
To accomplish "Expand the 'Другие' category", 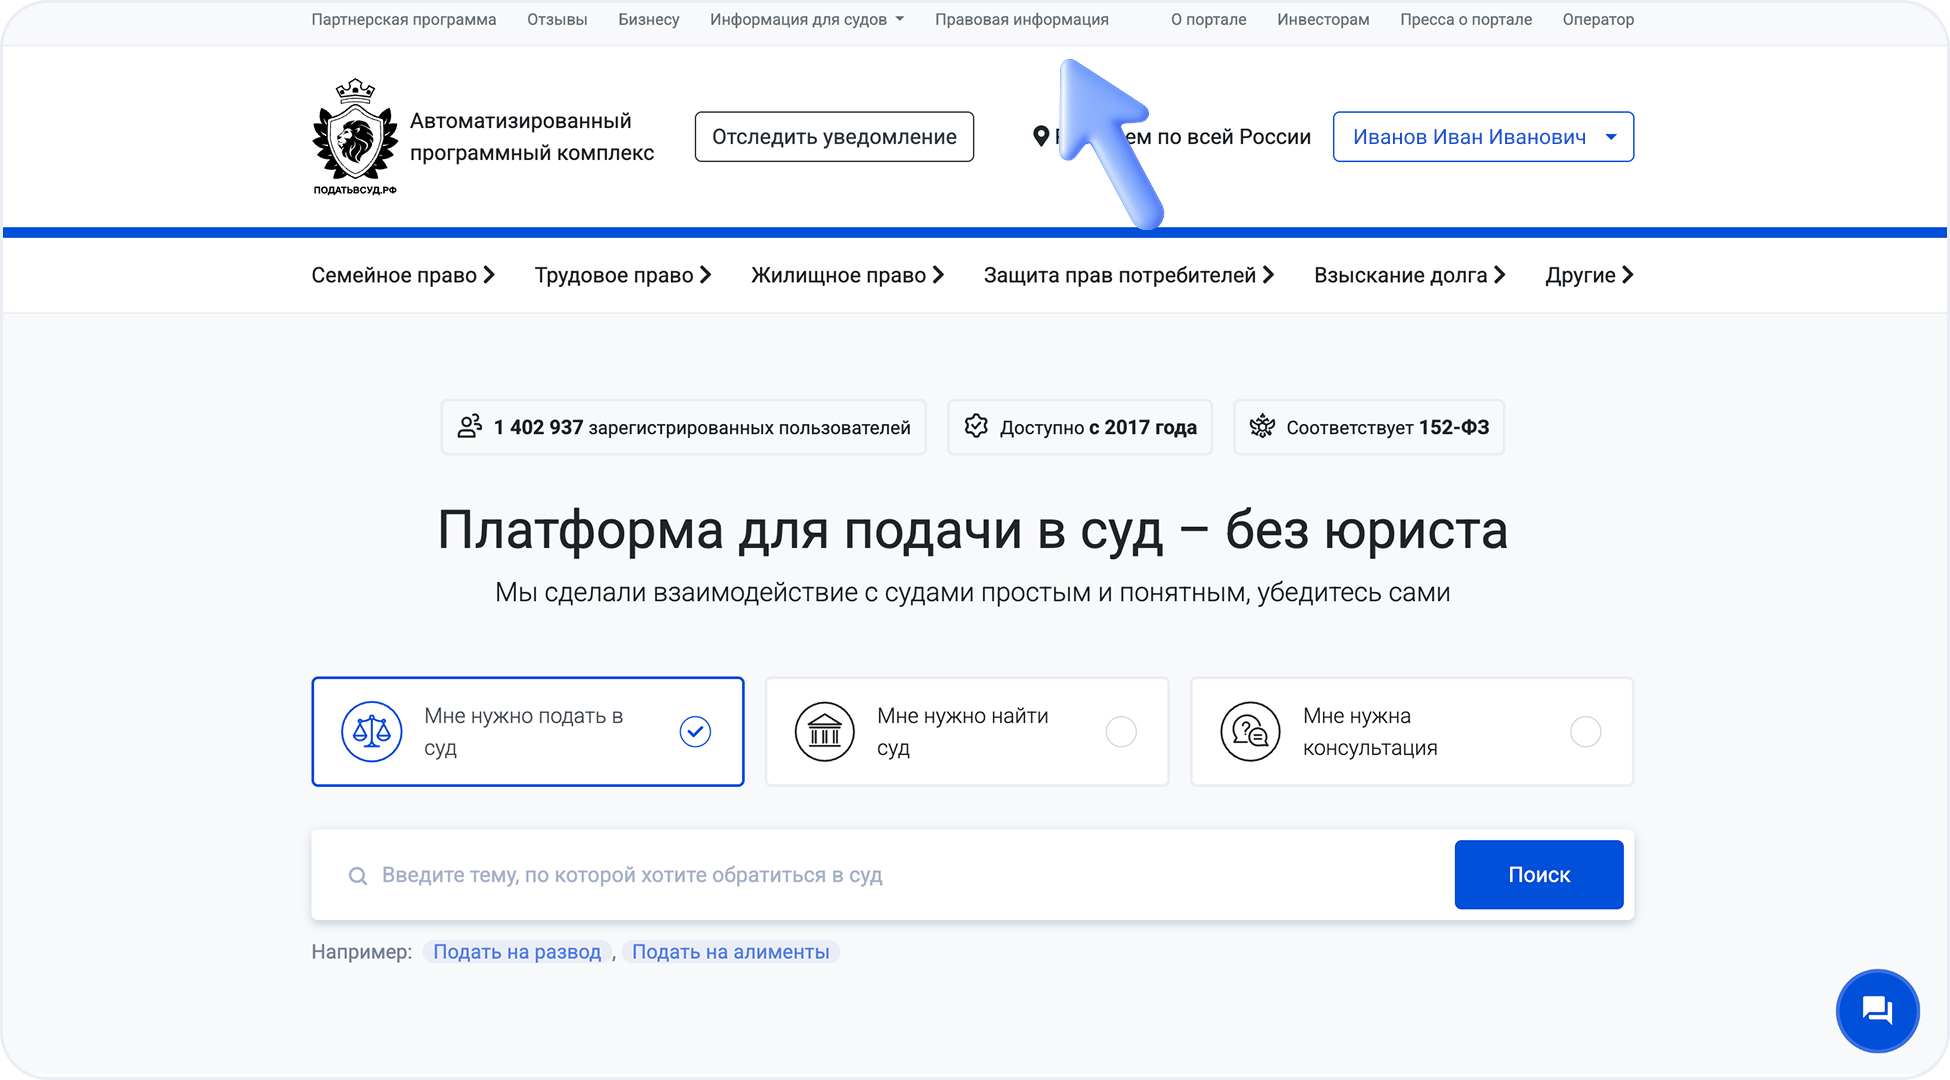I will coord(1590,275).
